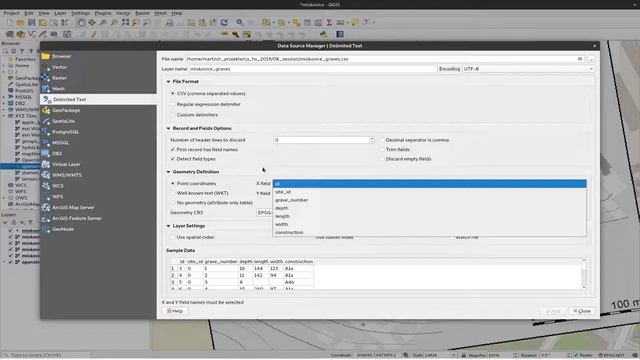Screen dimensions: 640x360
Task: Select the Mesh source tab
Action: point(58,89)
